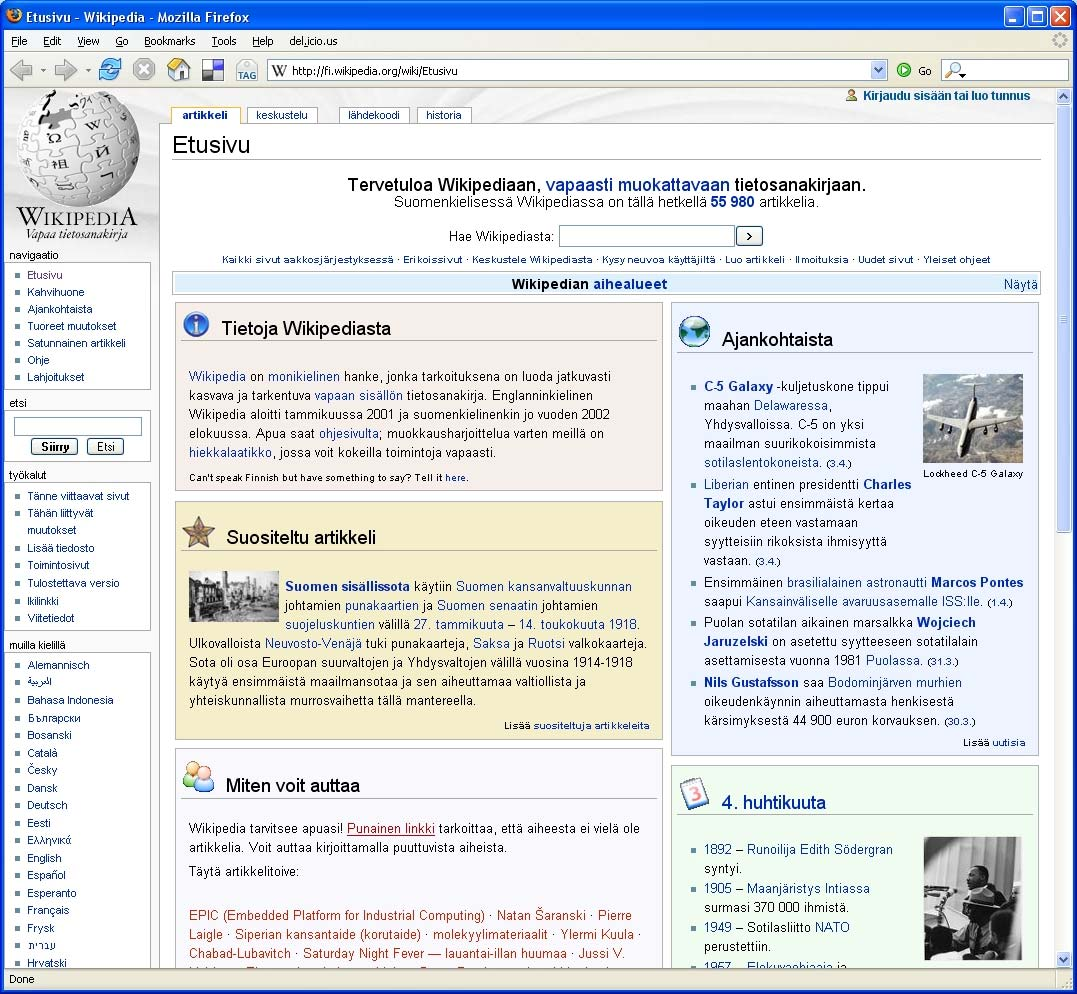1077x994 pixels.
Task: Click the user icon beside Kirjaudu sisään
Action: pos(852,95)
